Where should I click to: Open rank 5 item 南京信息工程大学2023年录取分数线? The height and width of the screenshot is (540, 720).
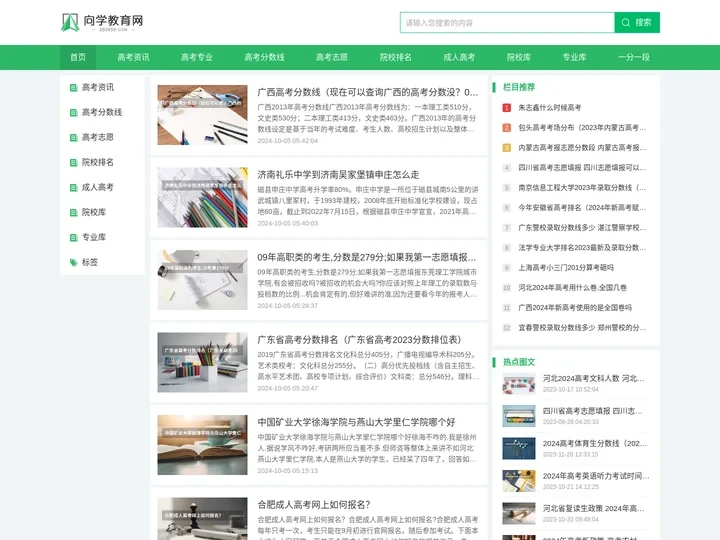[x=582, y=188]
